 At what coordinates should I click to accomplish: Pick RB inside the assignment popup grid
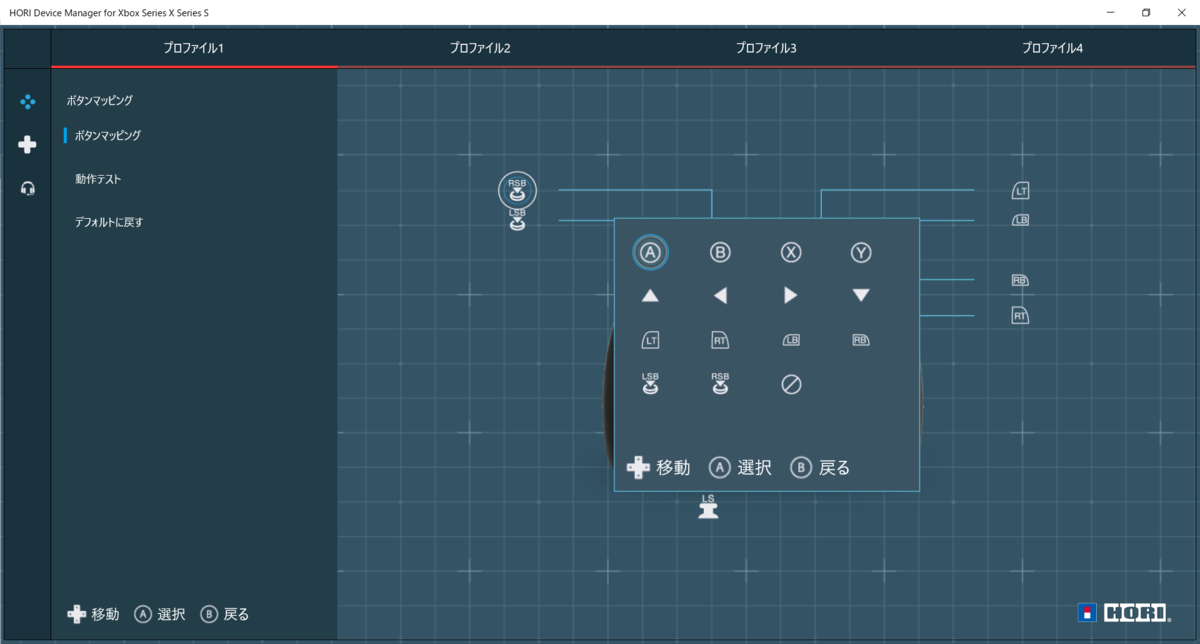(861, 340)
